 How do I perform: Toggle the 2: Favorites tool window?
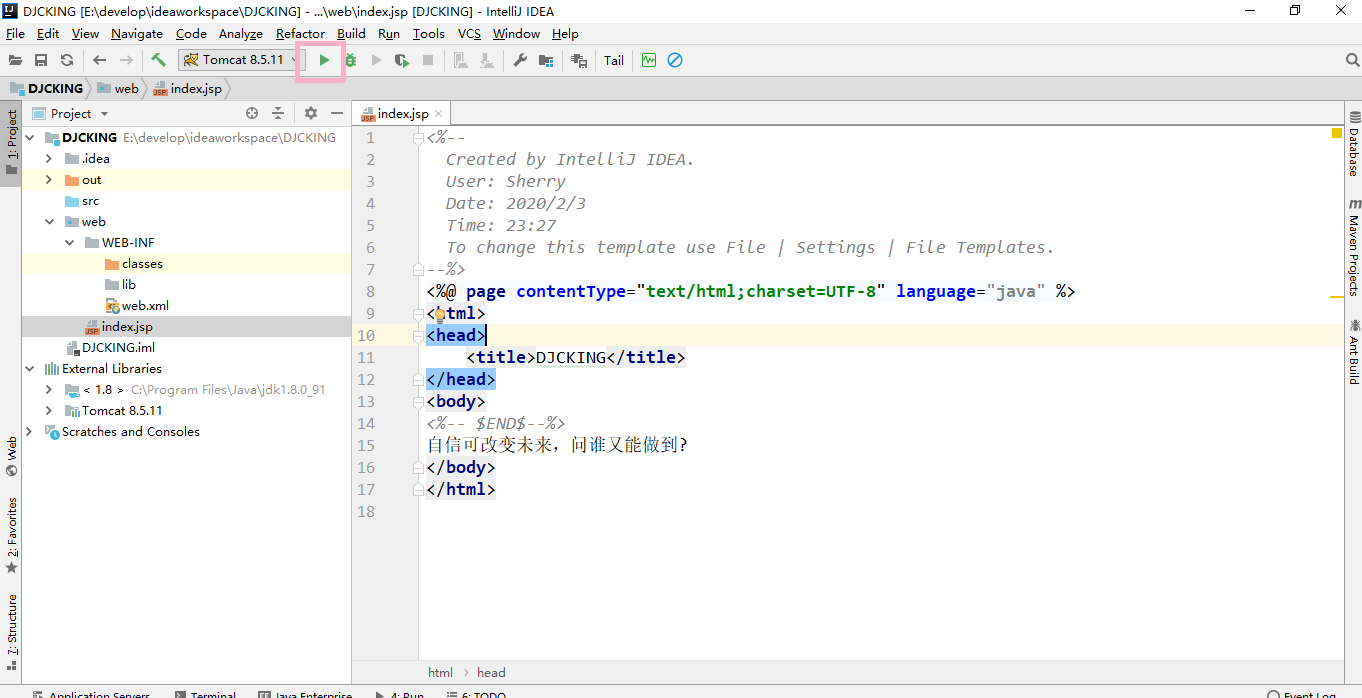coord(11,535)
